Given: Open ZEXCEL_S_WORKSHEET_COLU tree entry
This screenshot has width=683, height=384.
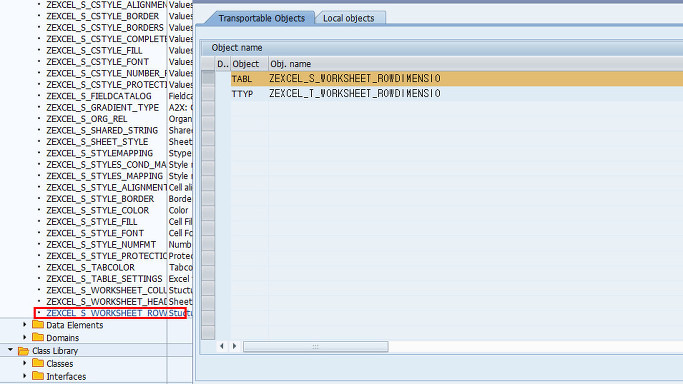Looking at the screenshot, I should click(107, 290).
